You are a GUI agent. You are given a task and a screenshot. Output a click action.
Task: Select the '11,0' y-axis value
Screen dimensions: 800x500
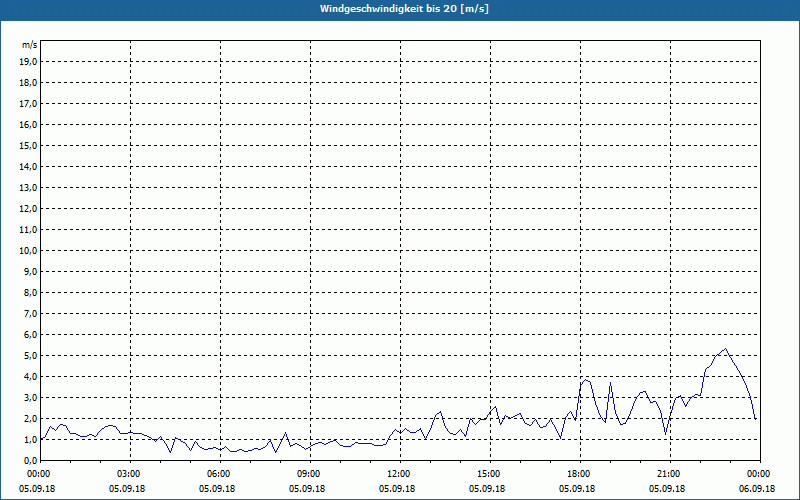[28, 230]
